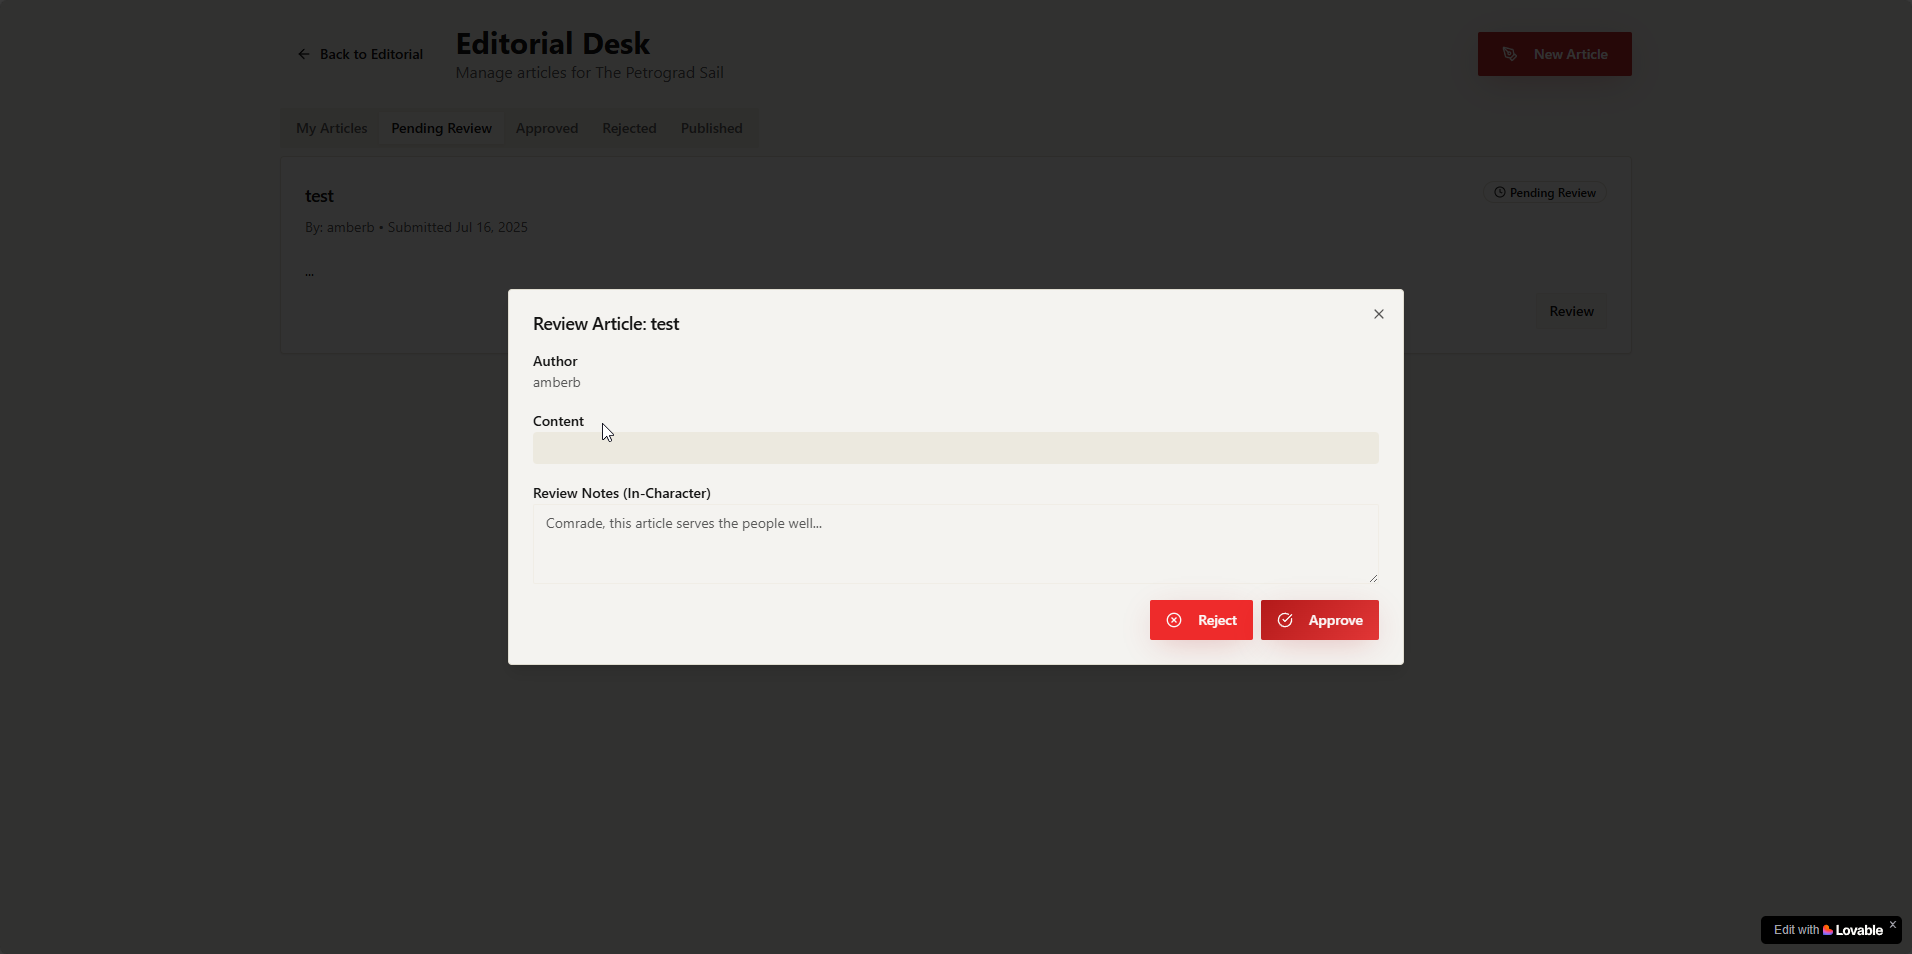1912x954 pixels.
Task: Click the Content label
Action: [558, 421]
